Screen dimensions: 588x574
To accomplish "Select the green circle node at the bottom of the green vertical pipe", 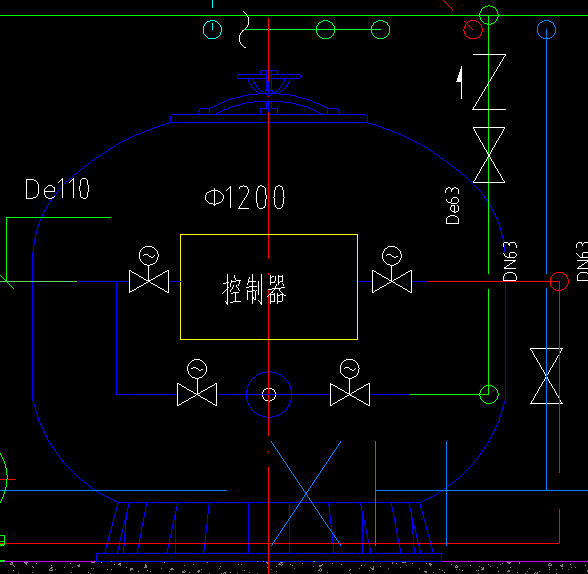I will click(x=489, y=394).
